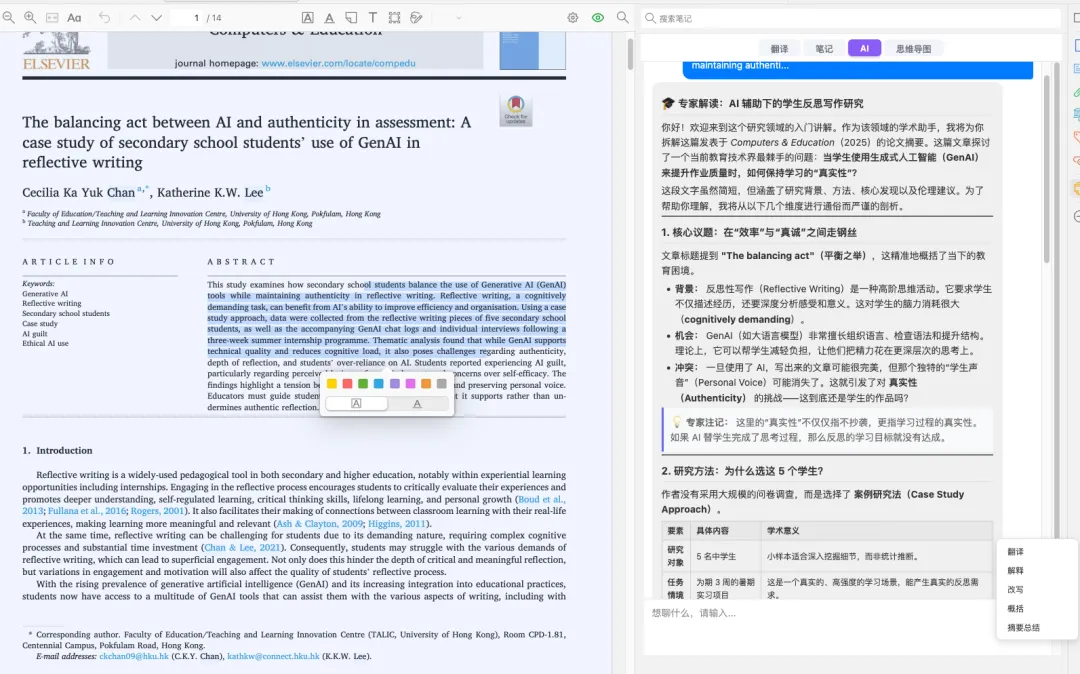This screenshot has width=1080, height=674.
Task: Select the area screenshot selection tool
Action: point(394,18)
